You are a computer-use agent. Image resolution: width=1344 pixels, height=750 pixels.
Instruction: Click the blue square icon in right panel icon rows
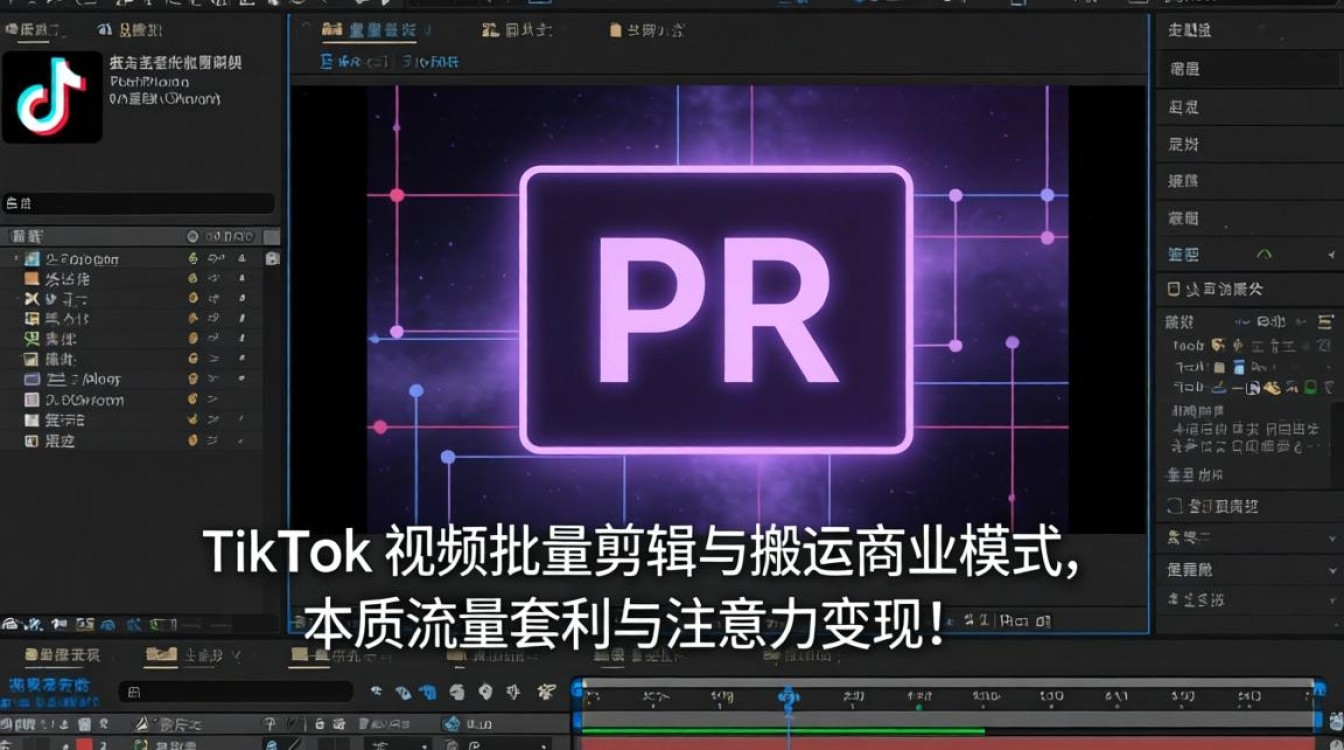(x=1240, y=367)
